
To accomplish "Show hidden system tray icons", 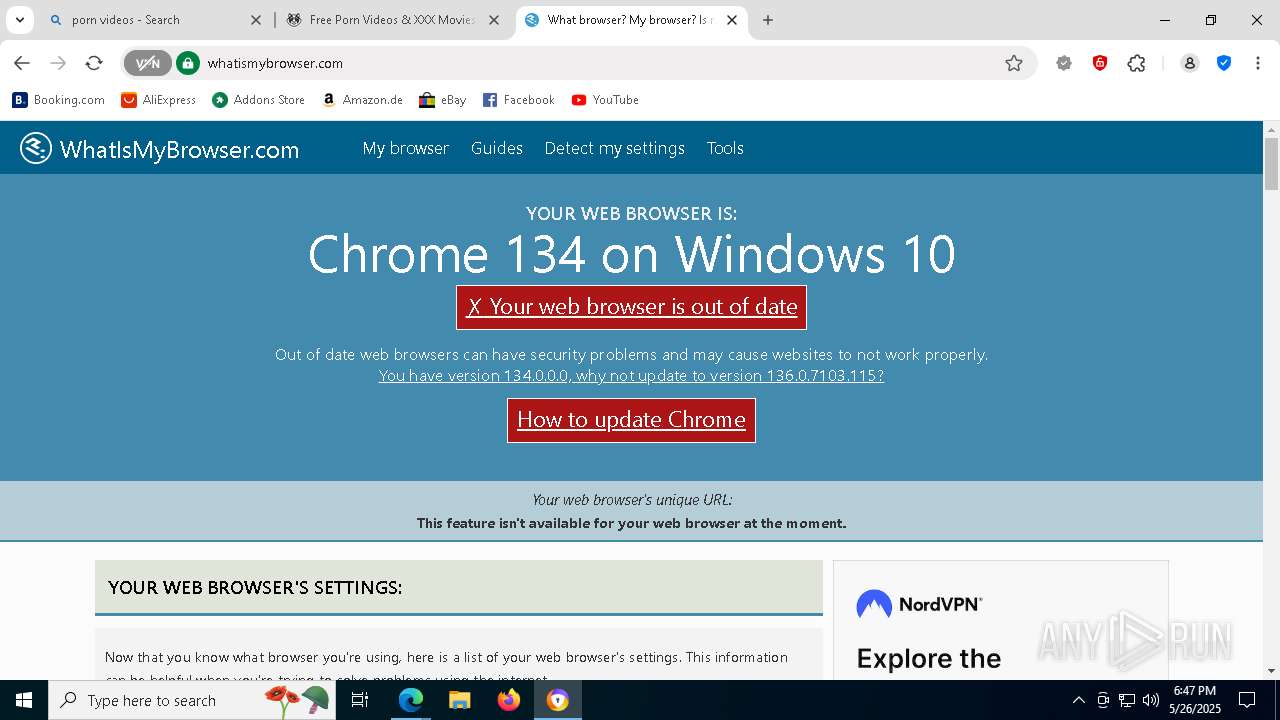I will pos(1078,700).
